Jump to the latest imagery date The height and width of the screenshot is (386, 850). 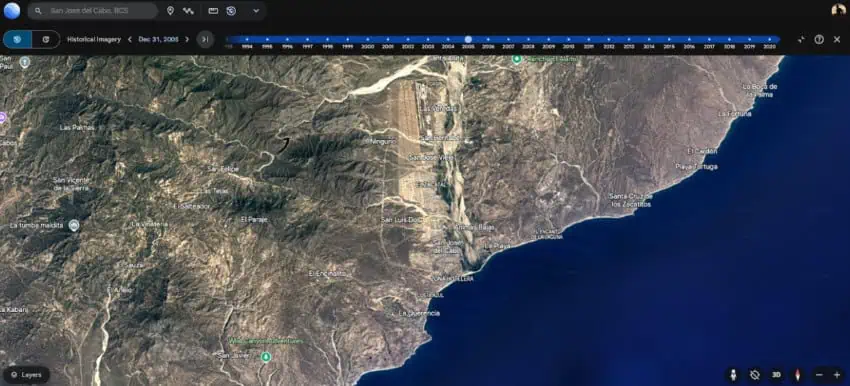(205, 40)
